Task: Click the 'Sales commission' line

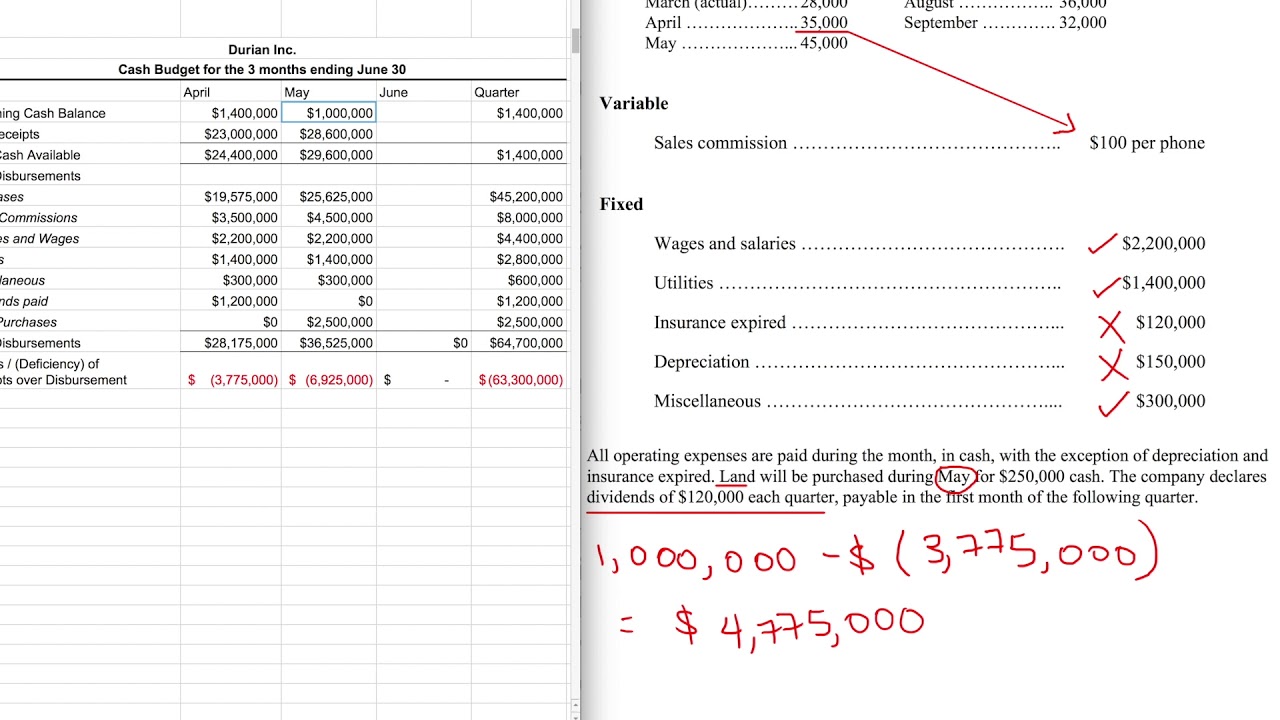Action: pos(857,143)
